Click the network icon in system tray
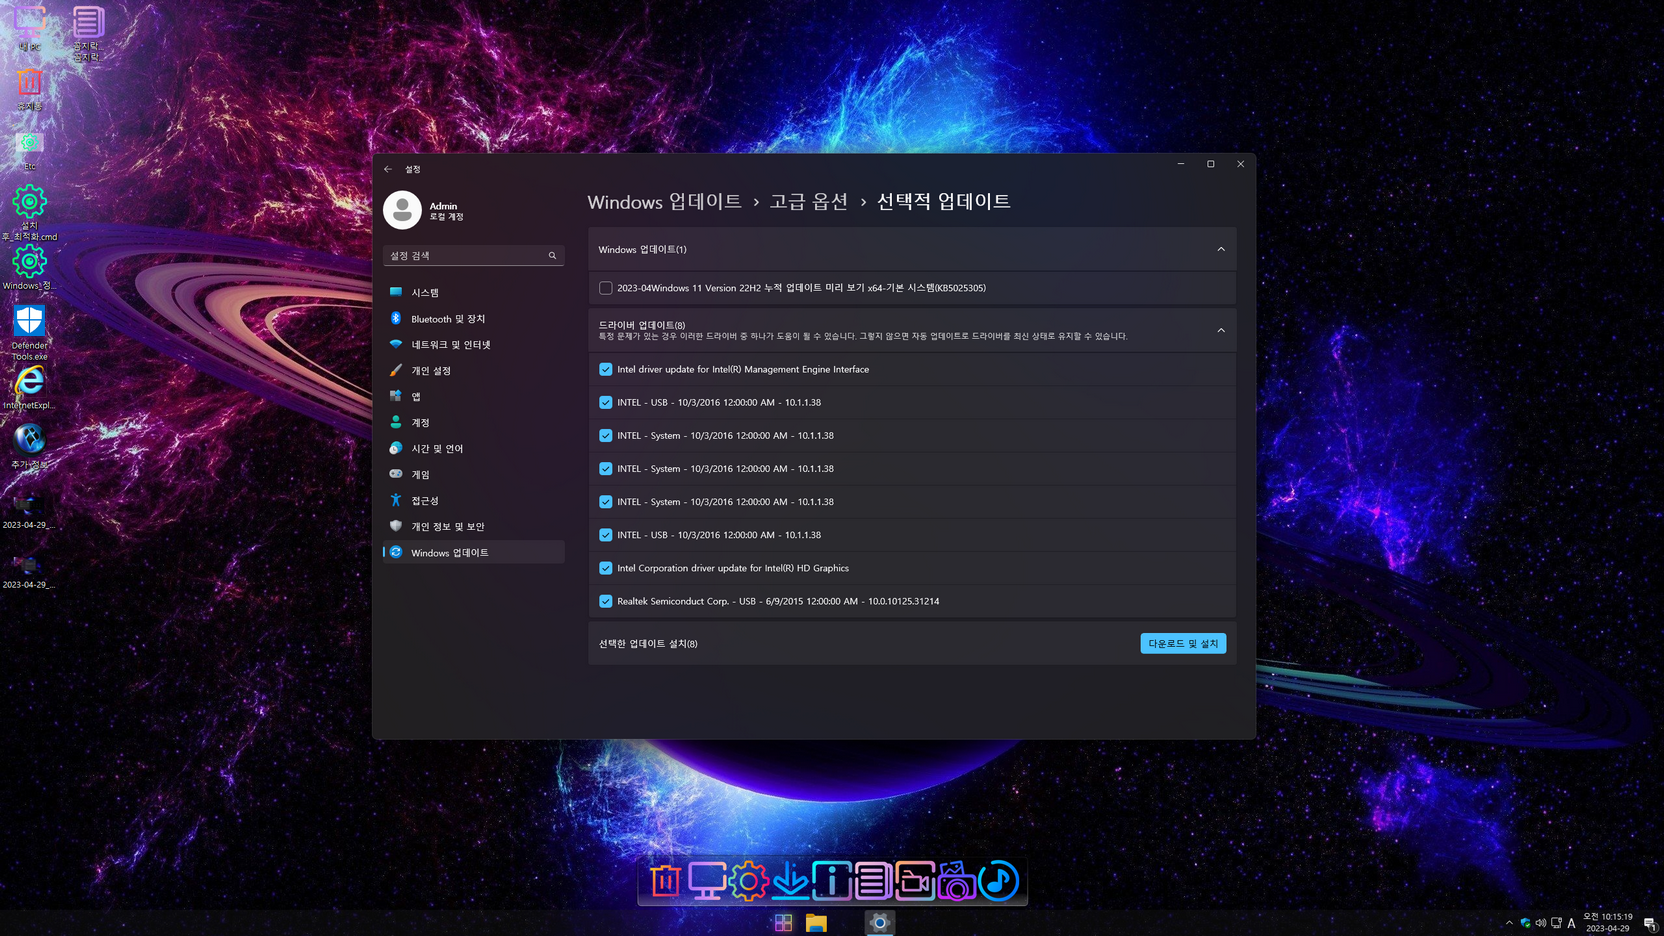This screenshot has height=936, width=1664. [x=1556, y=923]
